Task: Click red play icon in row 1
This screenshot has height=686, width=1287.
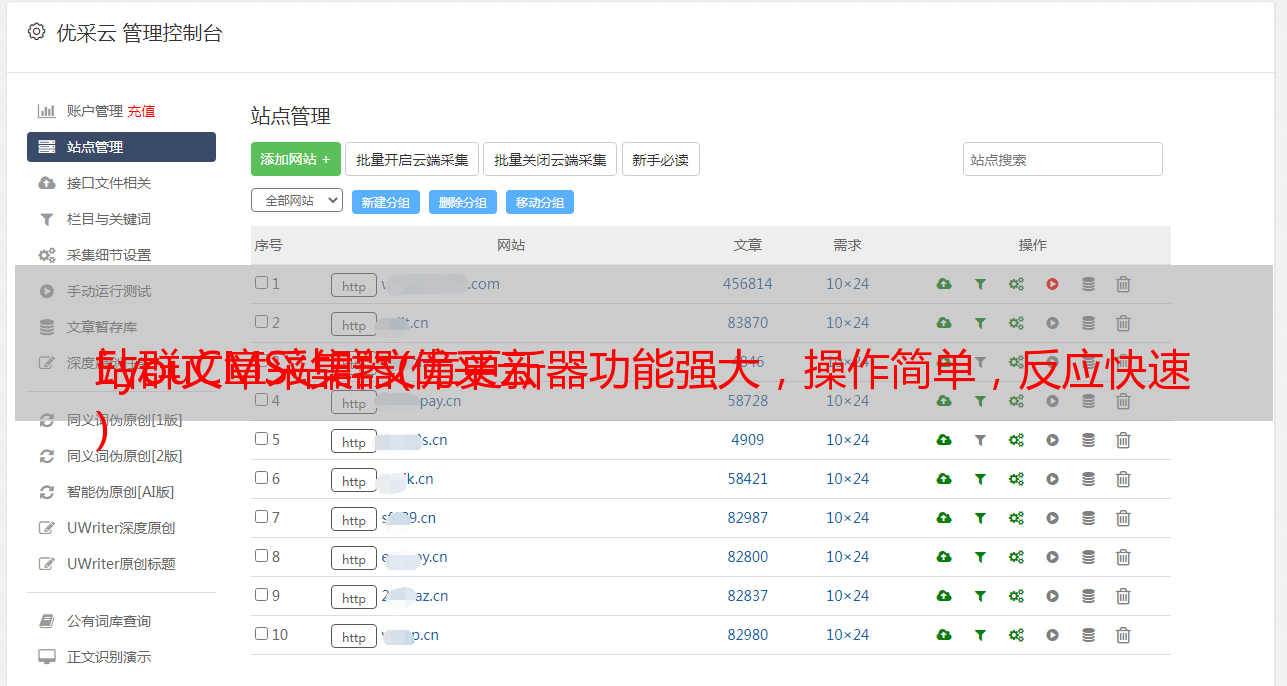Action: point(1052,284)
